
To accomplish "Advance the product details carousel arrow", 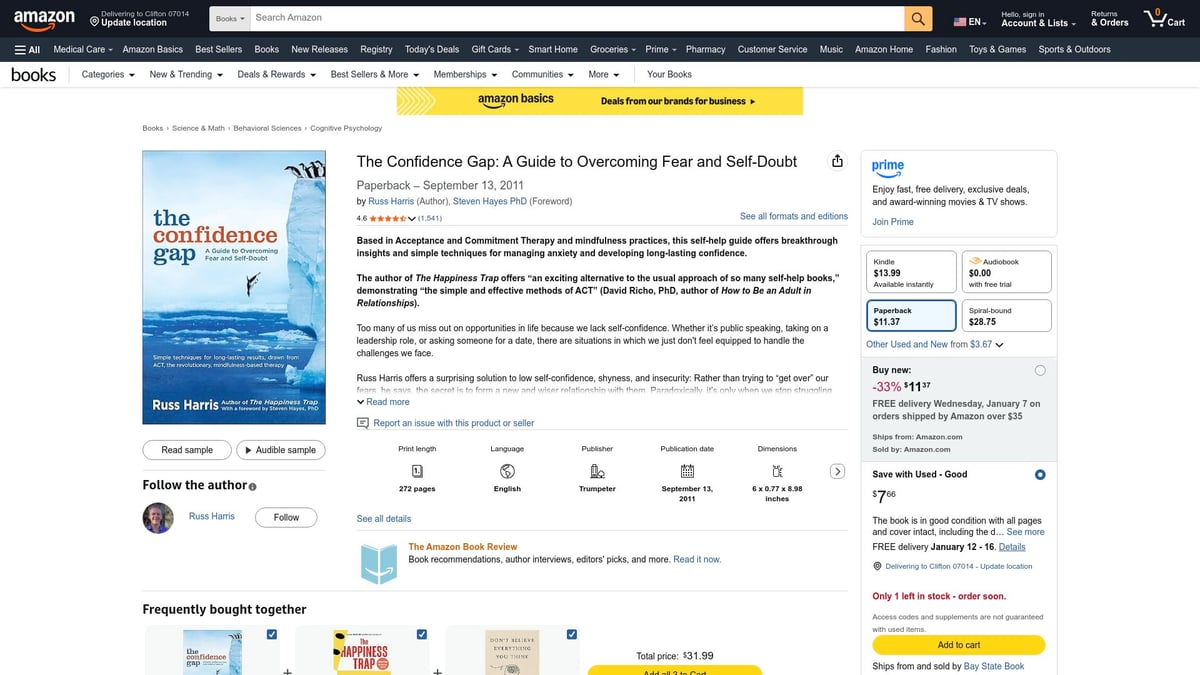I will pyautogui.click(x=837, y=470).
